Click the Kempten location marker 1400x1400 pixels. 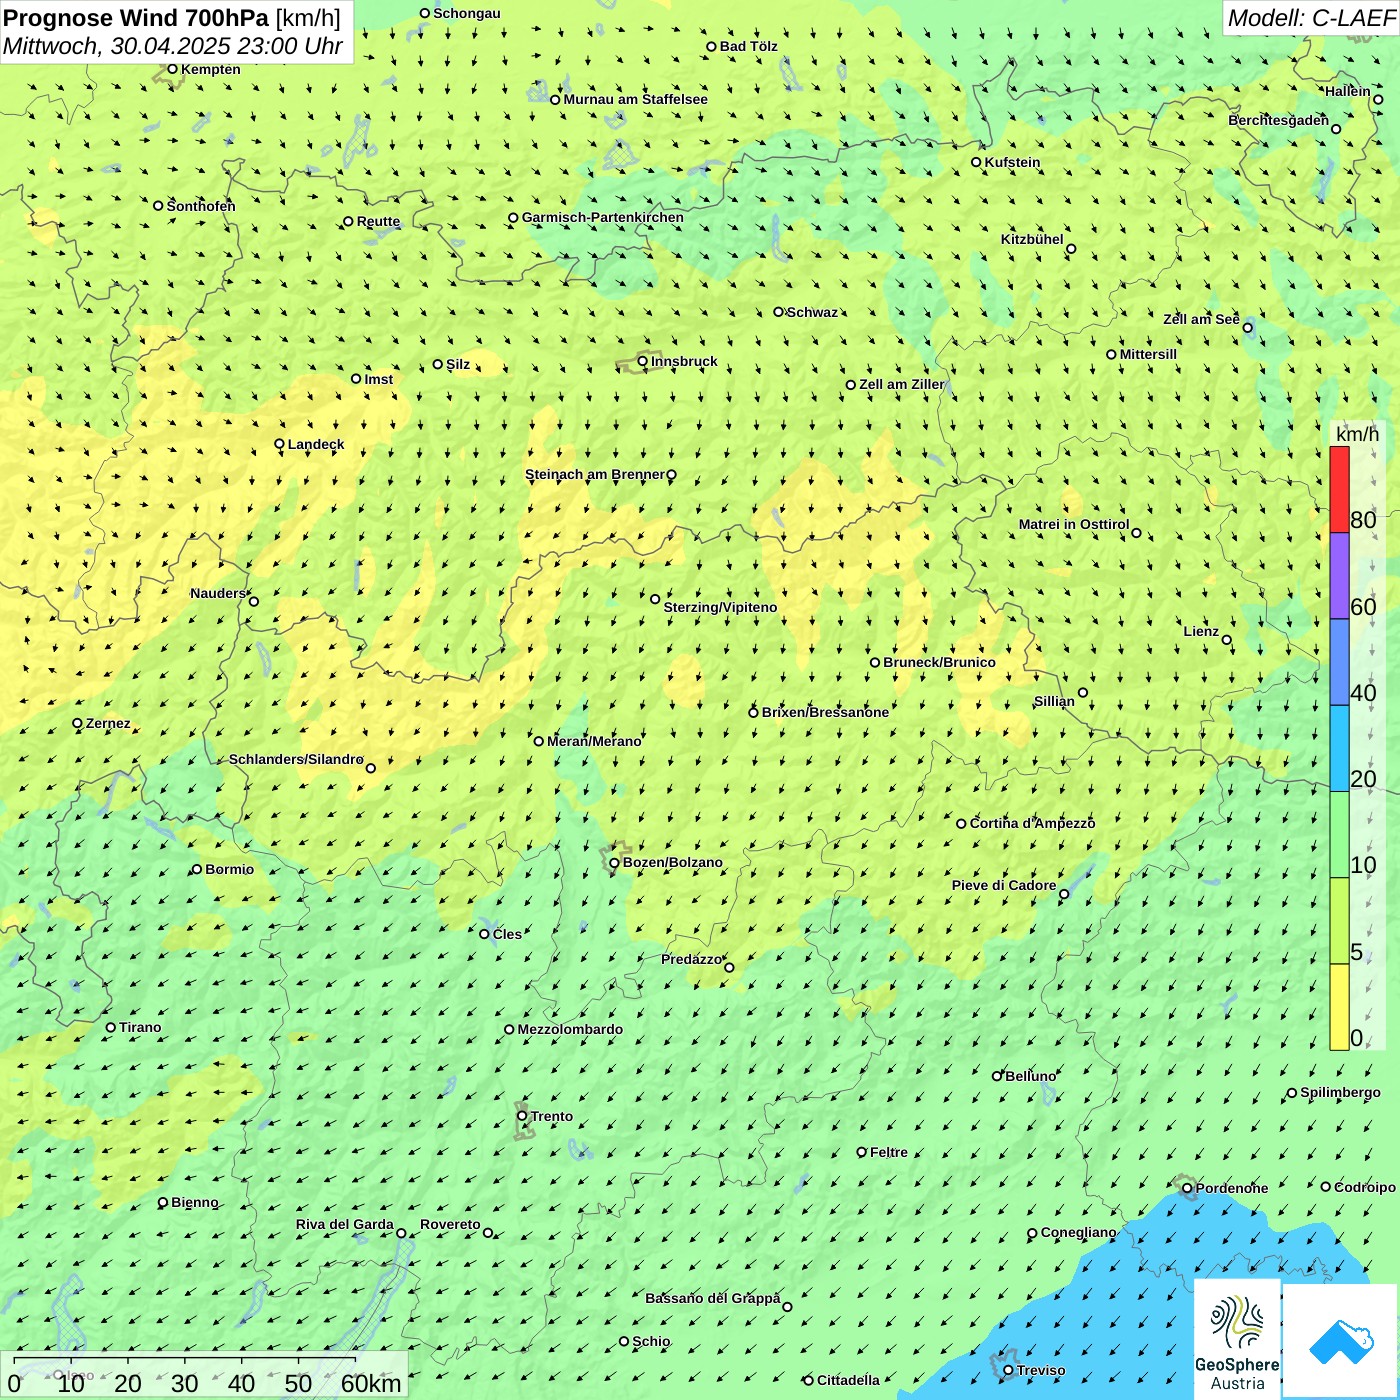tap(172, 69)
